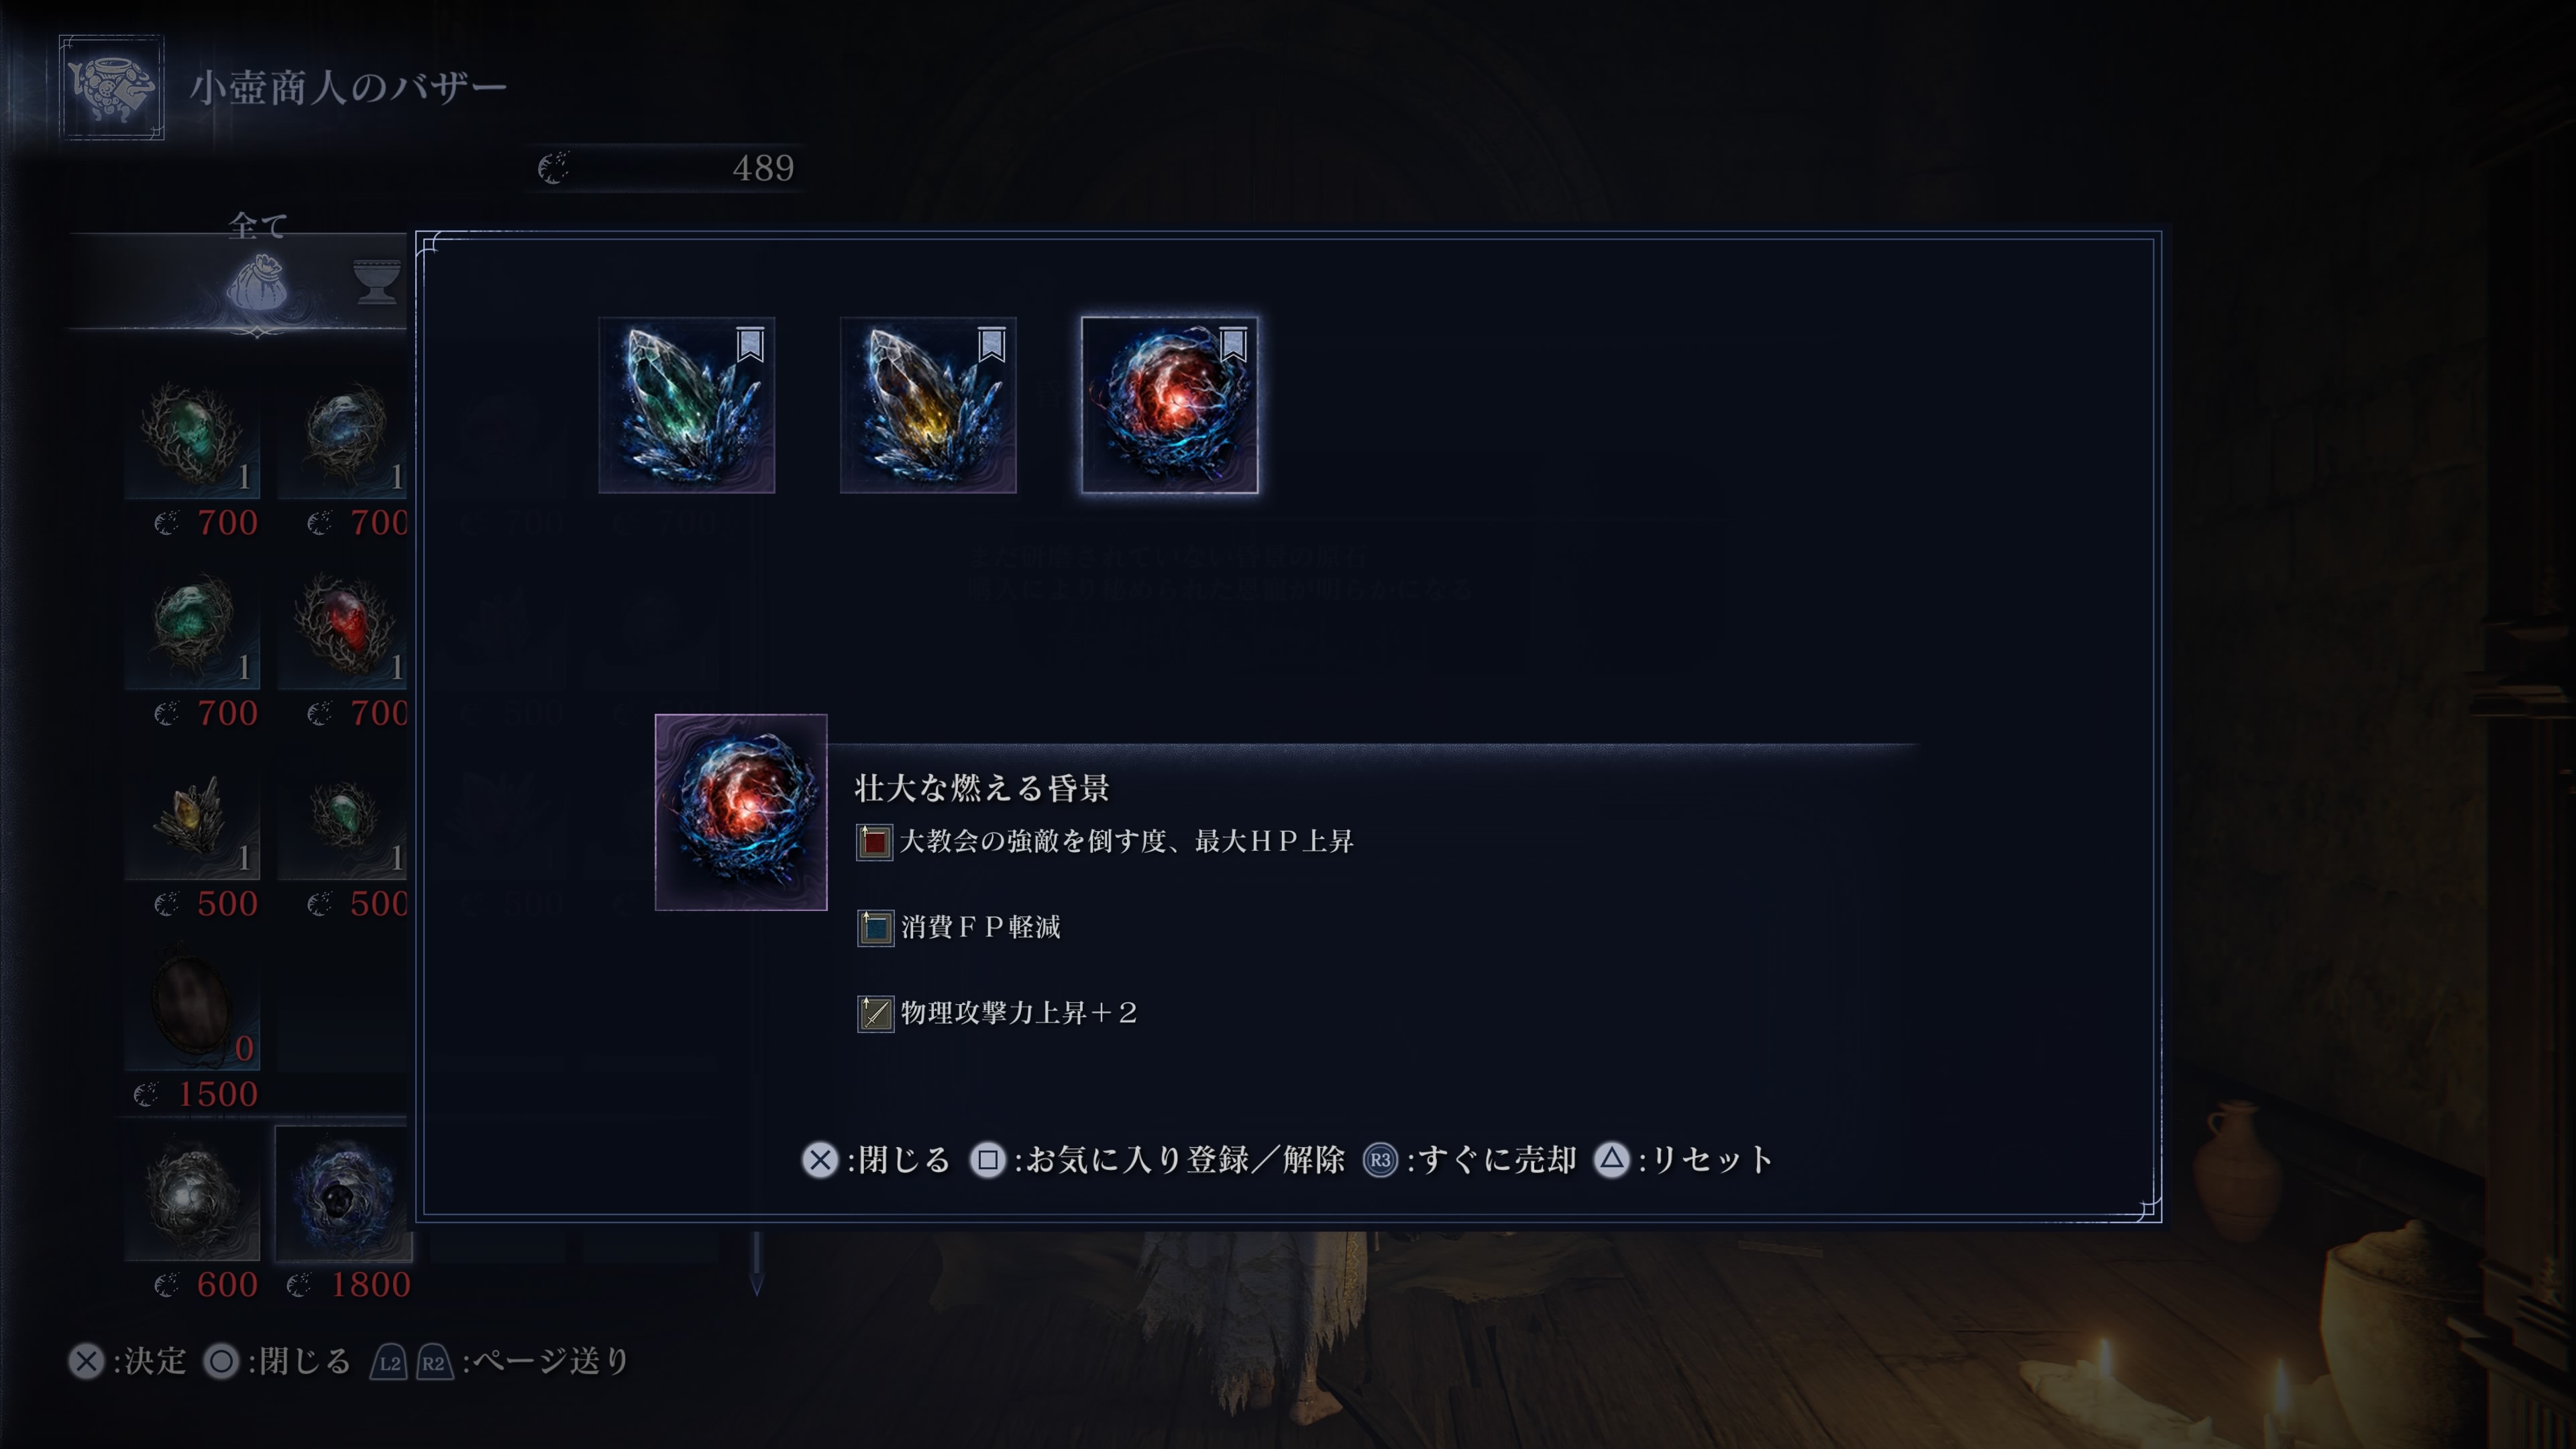Screen dimensions: 2576x1449
Task: Click the FP cost reduction effect icon
Action: click(x=875, y=928)
